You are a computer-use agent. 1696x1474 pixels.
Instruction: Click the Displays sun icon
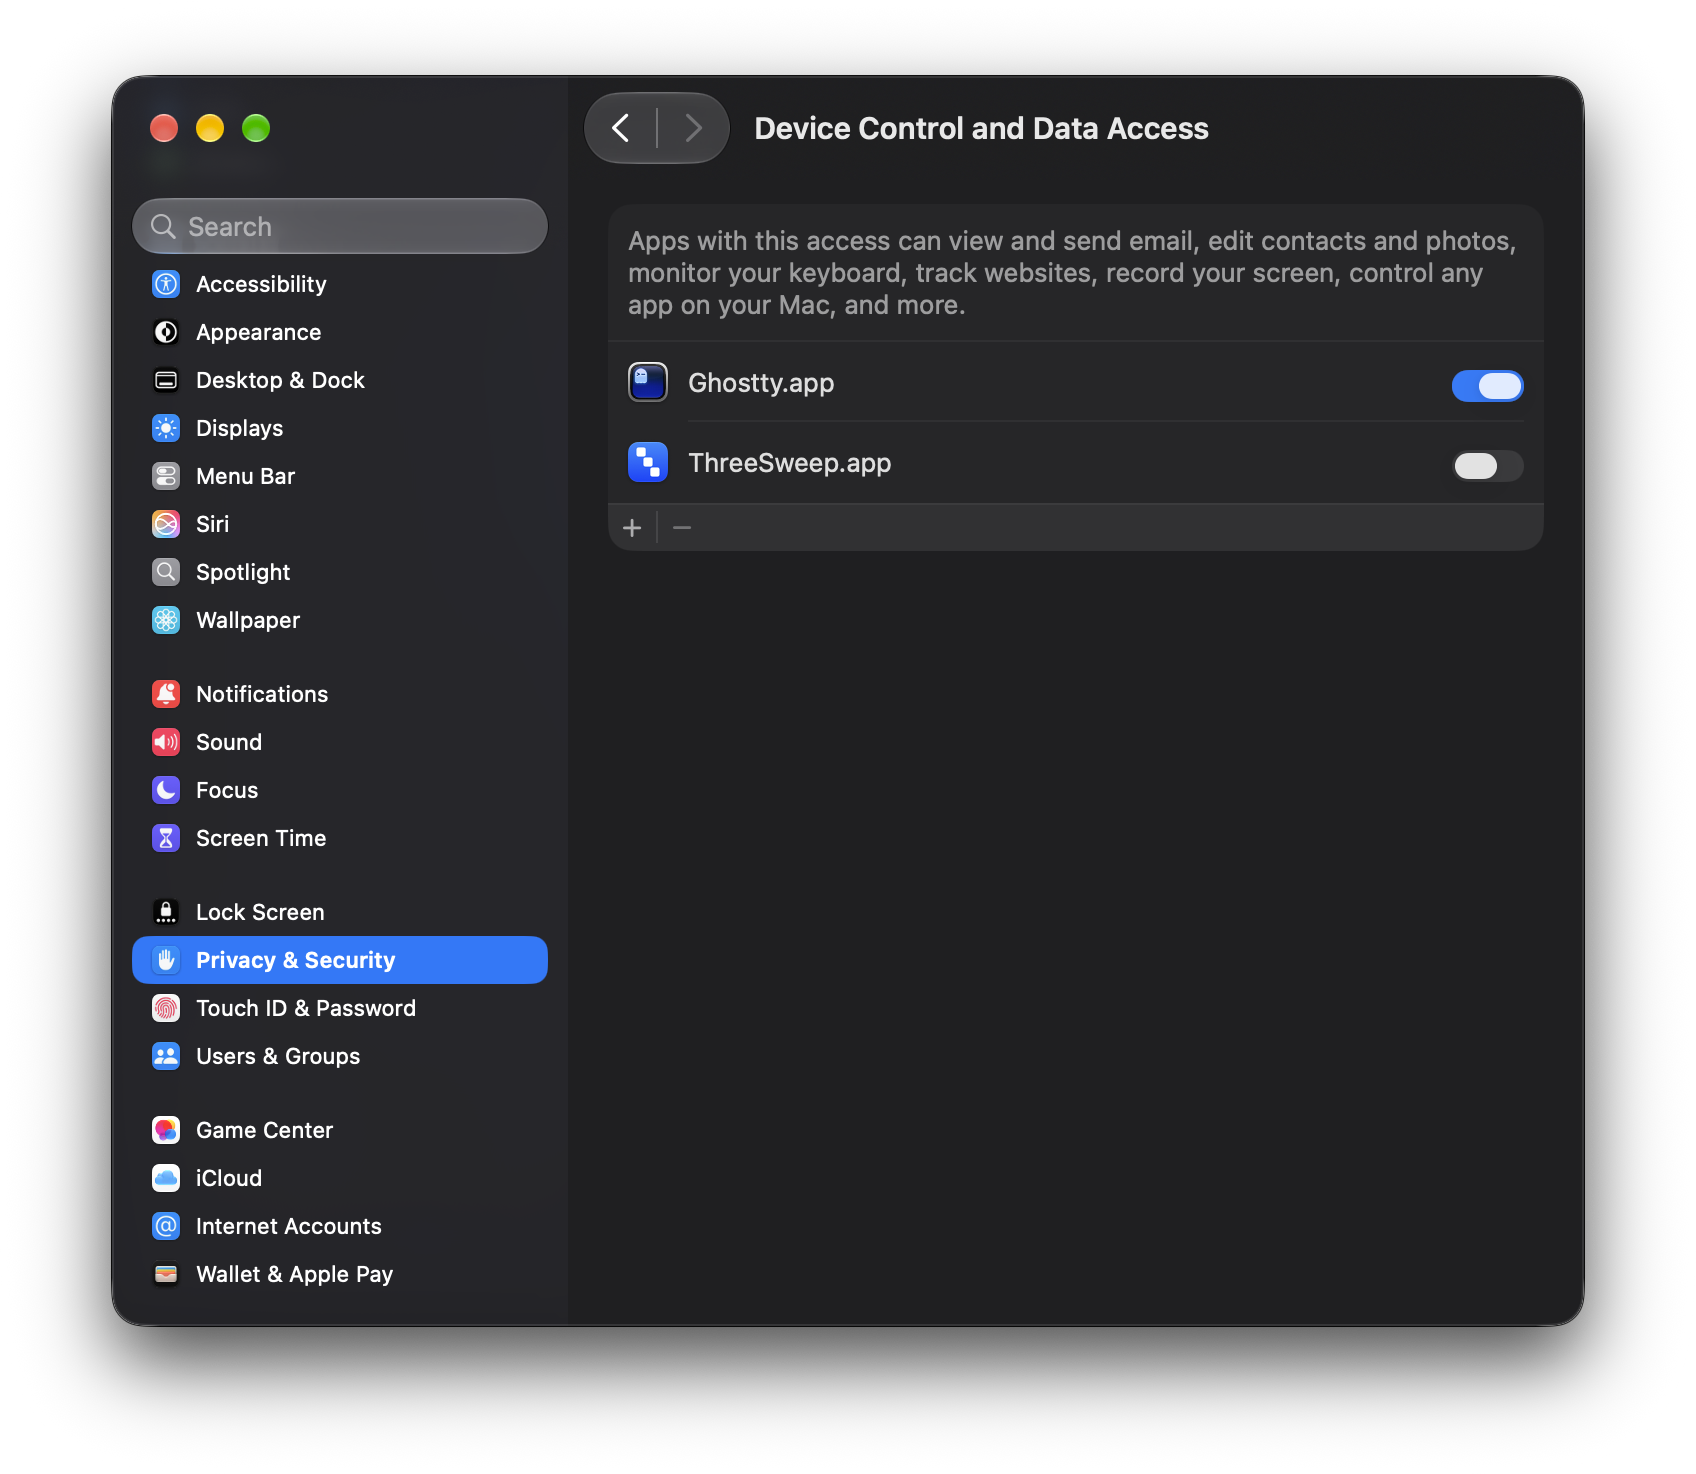(166, 428)
